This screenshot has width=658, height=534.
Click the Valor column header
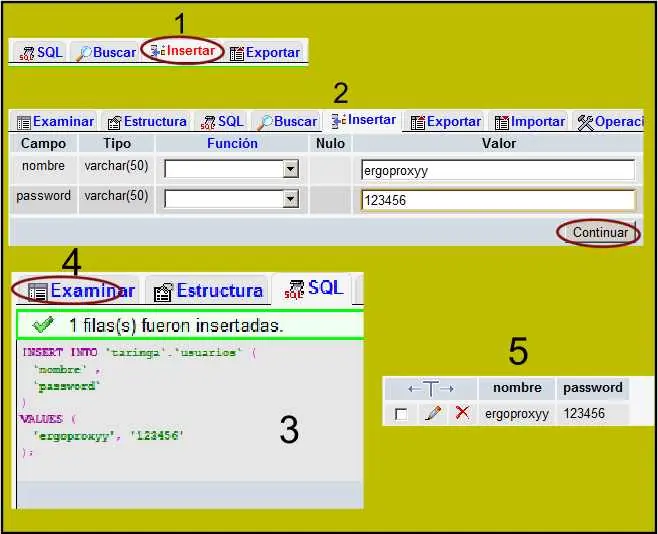tap(499, 143)
